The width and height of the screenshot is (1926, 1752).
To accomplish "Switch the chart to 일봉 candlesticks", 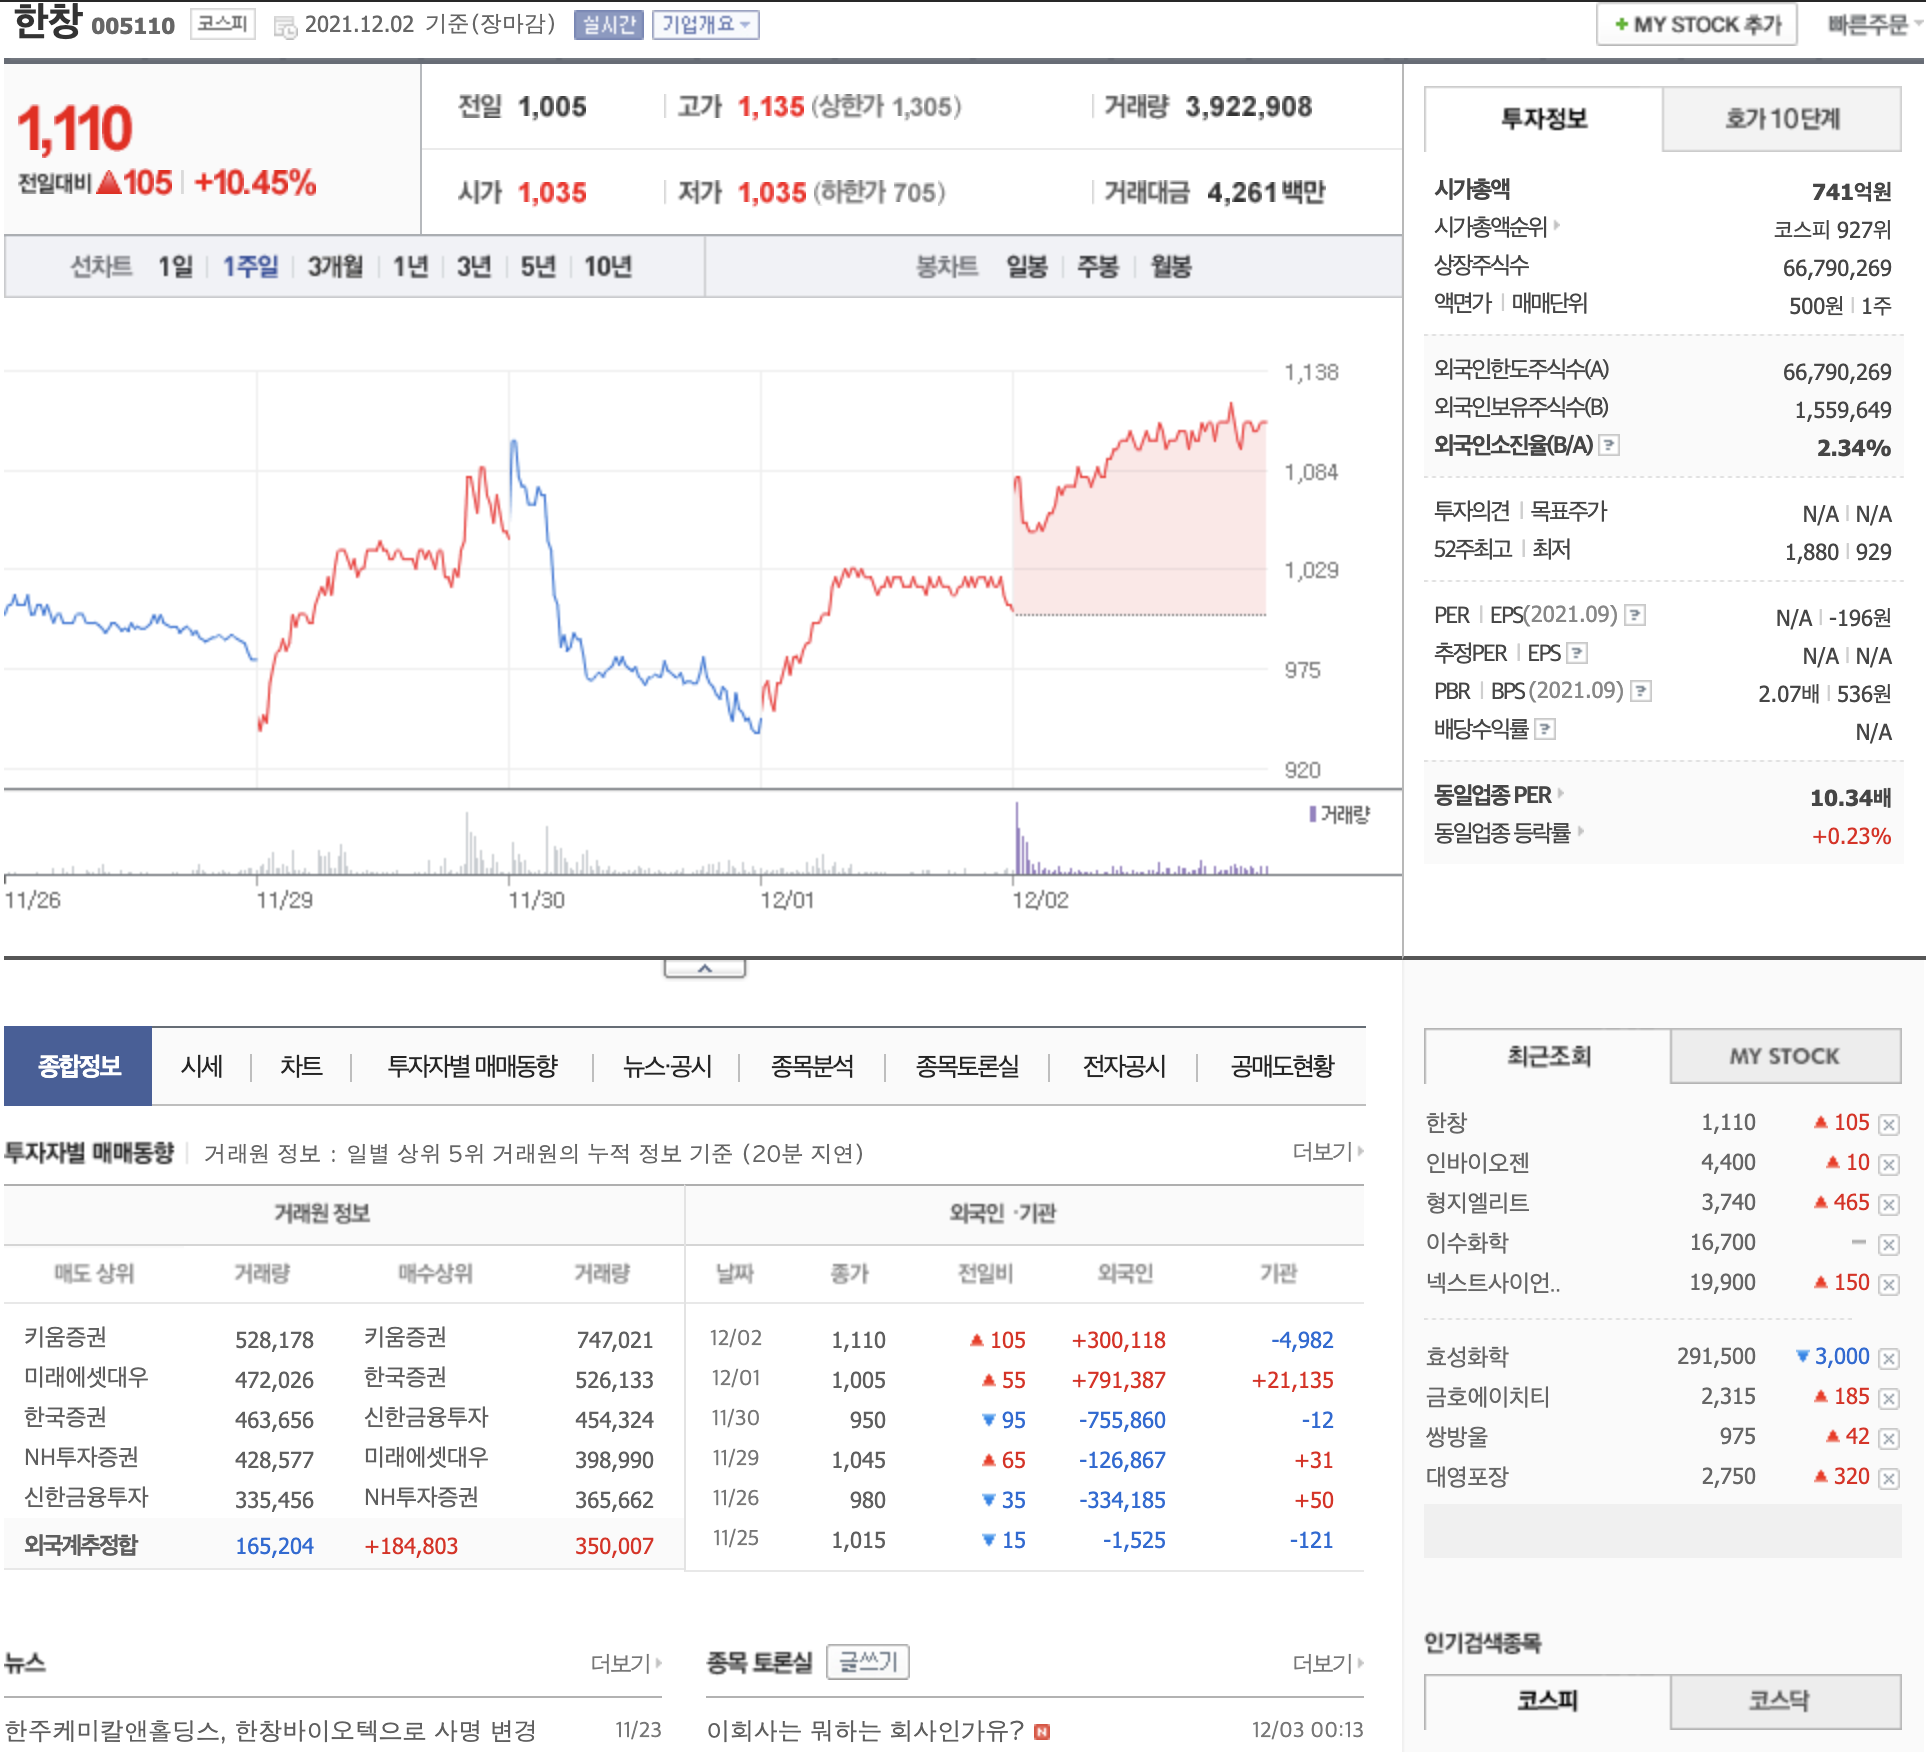I will (x=1026, y=267).
